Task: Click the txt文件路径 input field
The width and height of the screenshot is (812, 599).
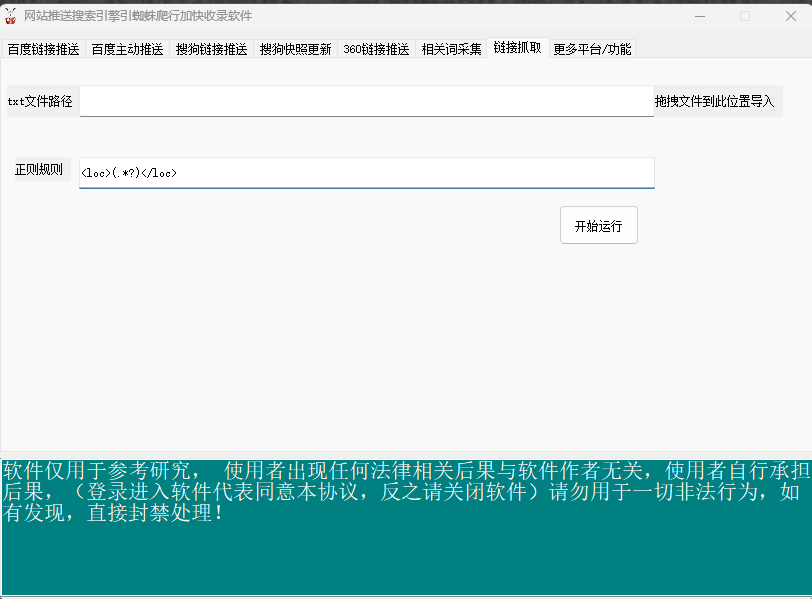Action: [366, 101]
